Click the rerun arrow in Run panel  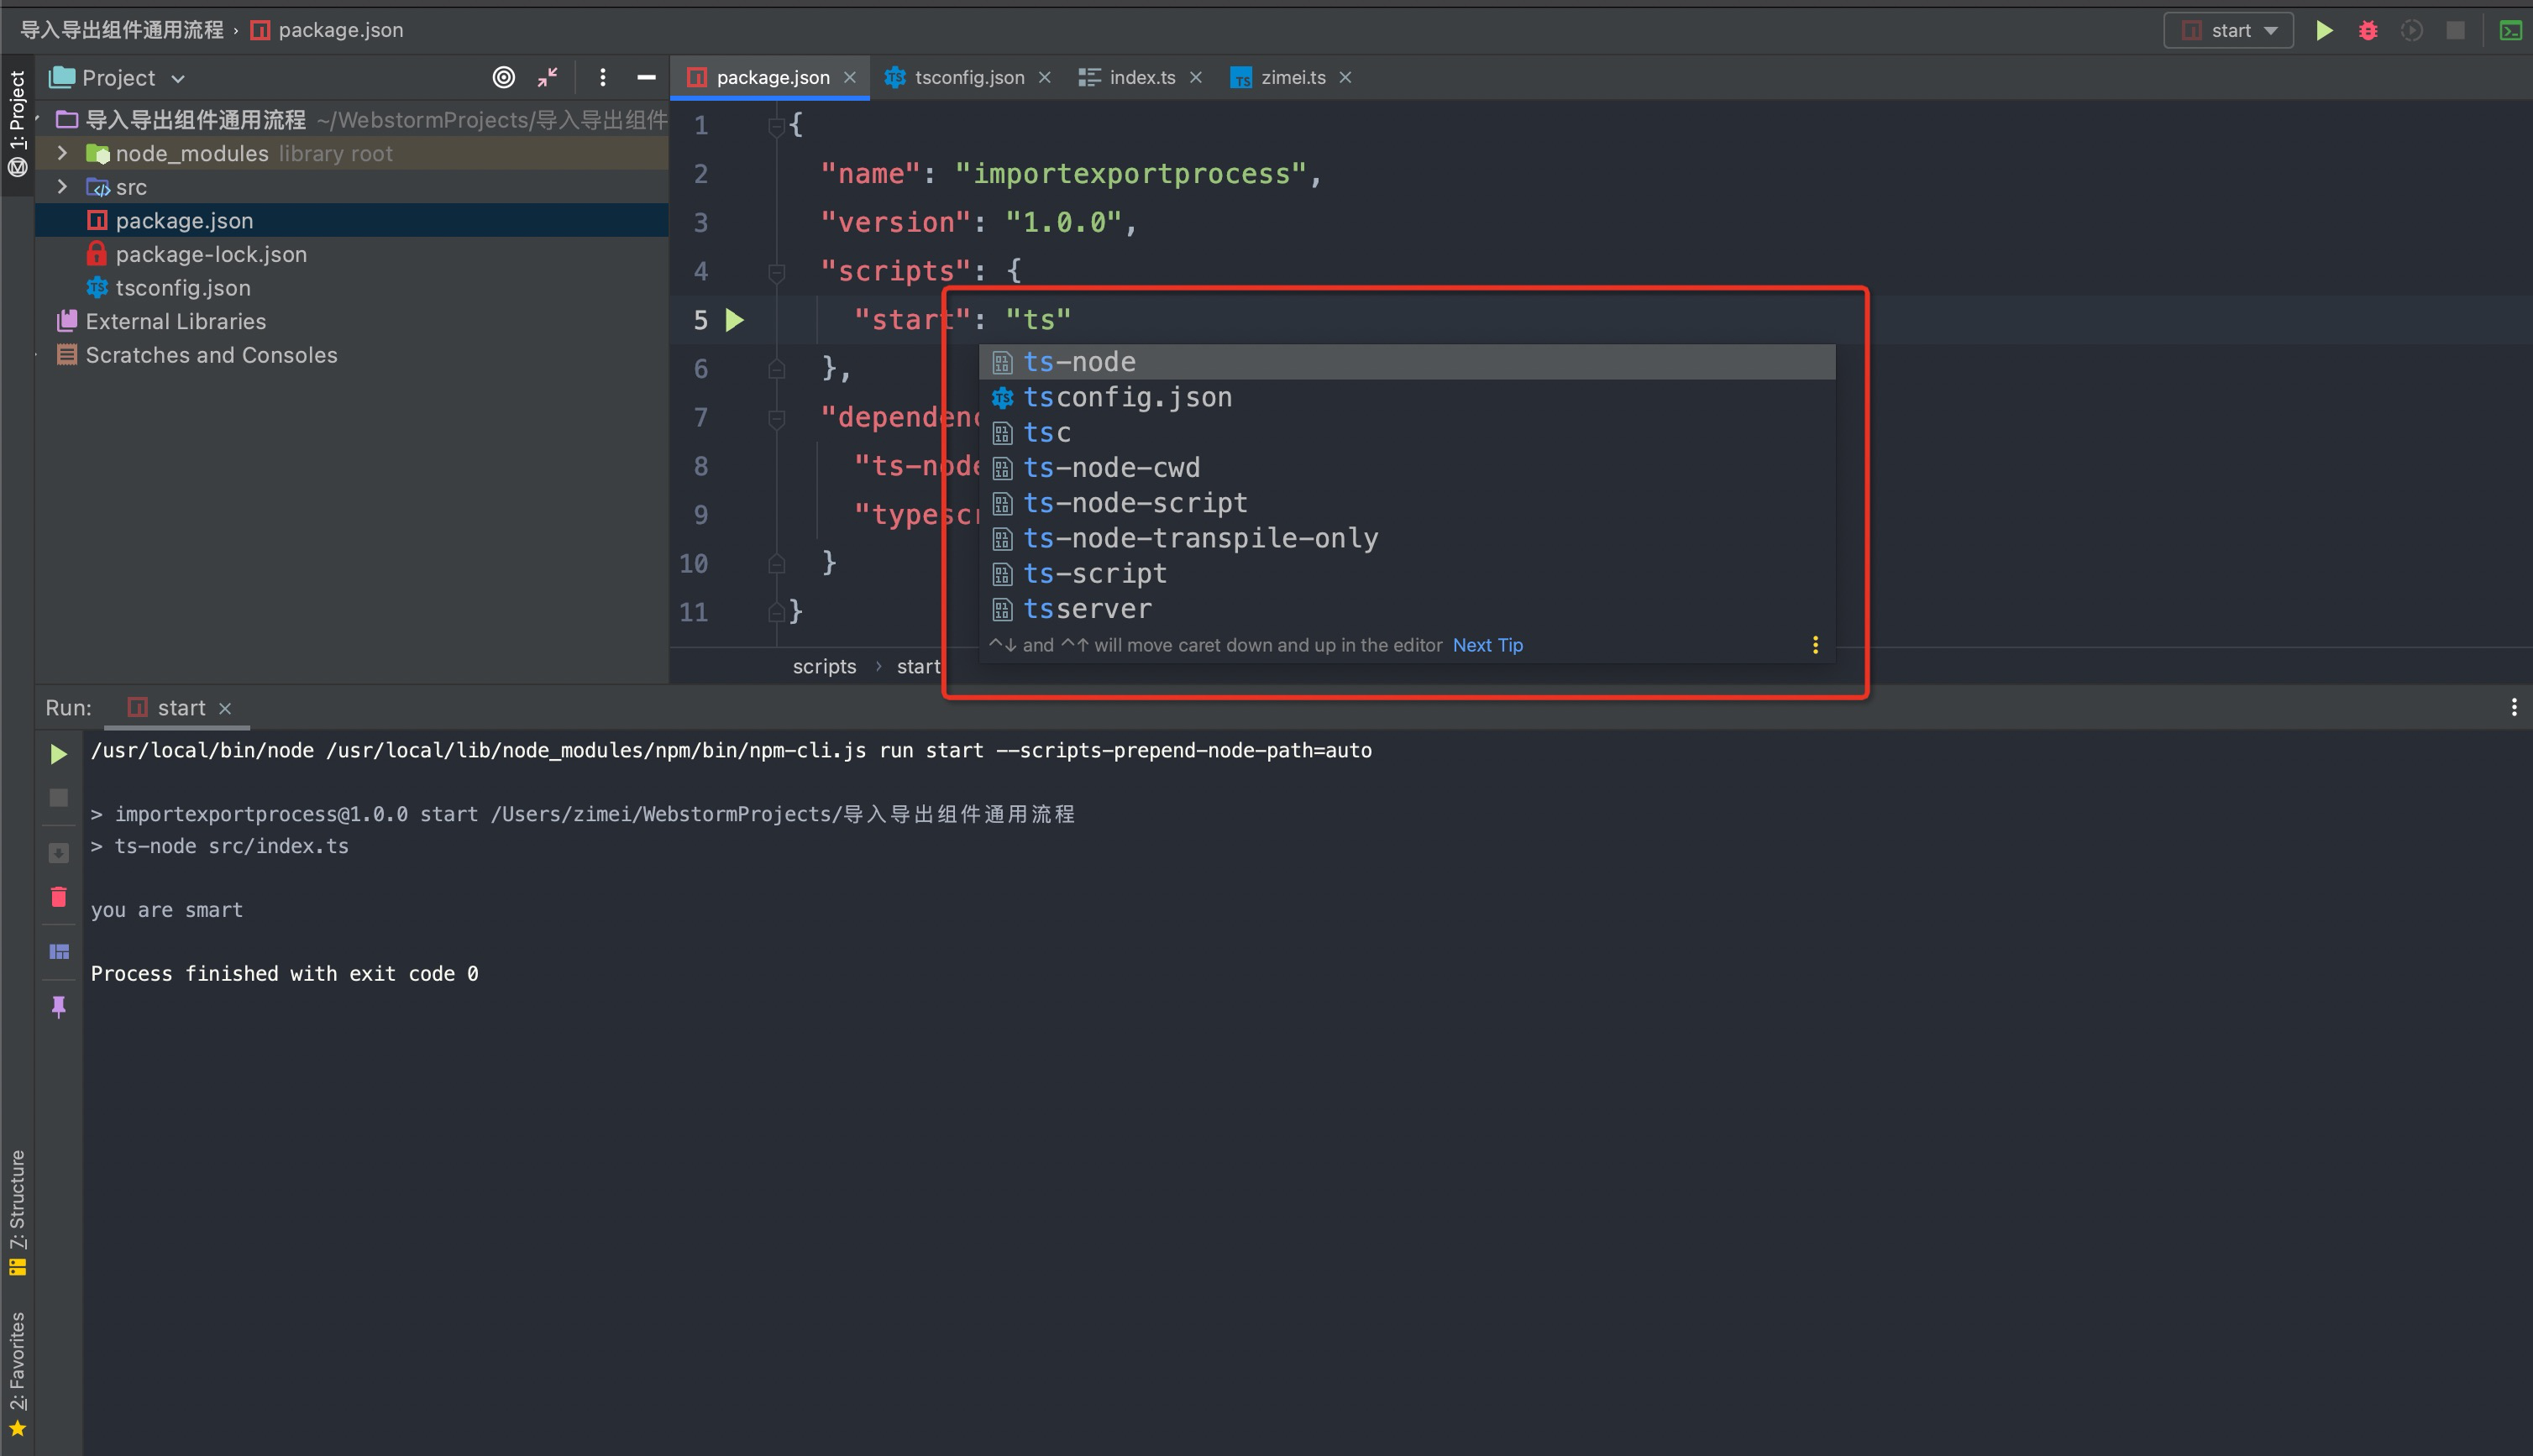(x=59, y=754)
